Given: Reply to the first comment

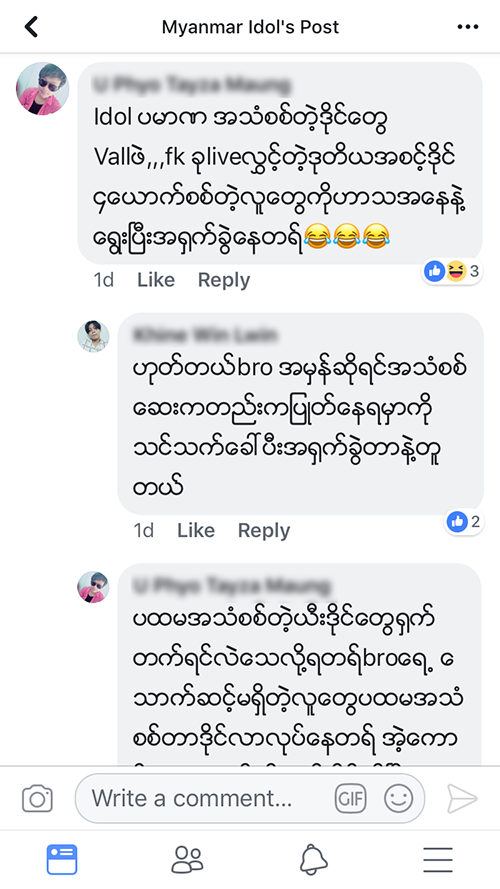Looking at the screenshot, I should (224, 280).
